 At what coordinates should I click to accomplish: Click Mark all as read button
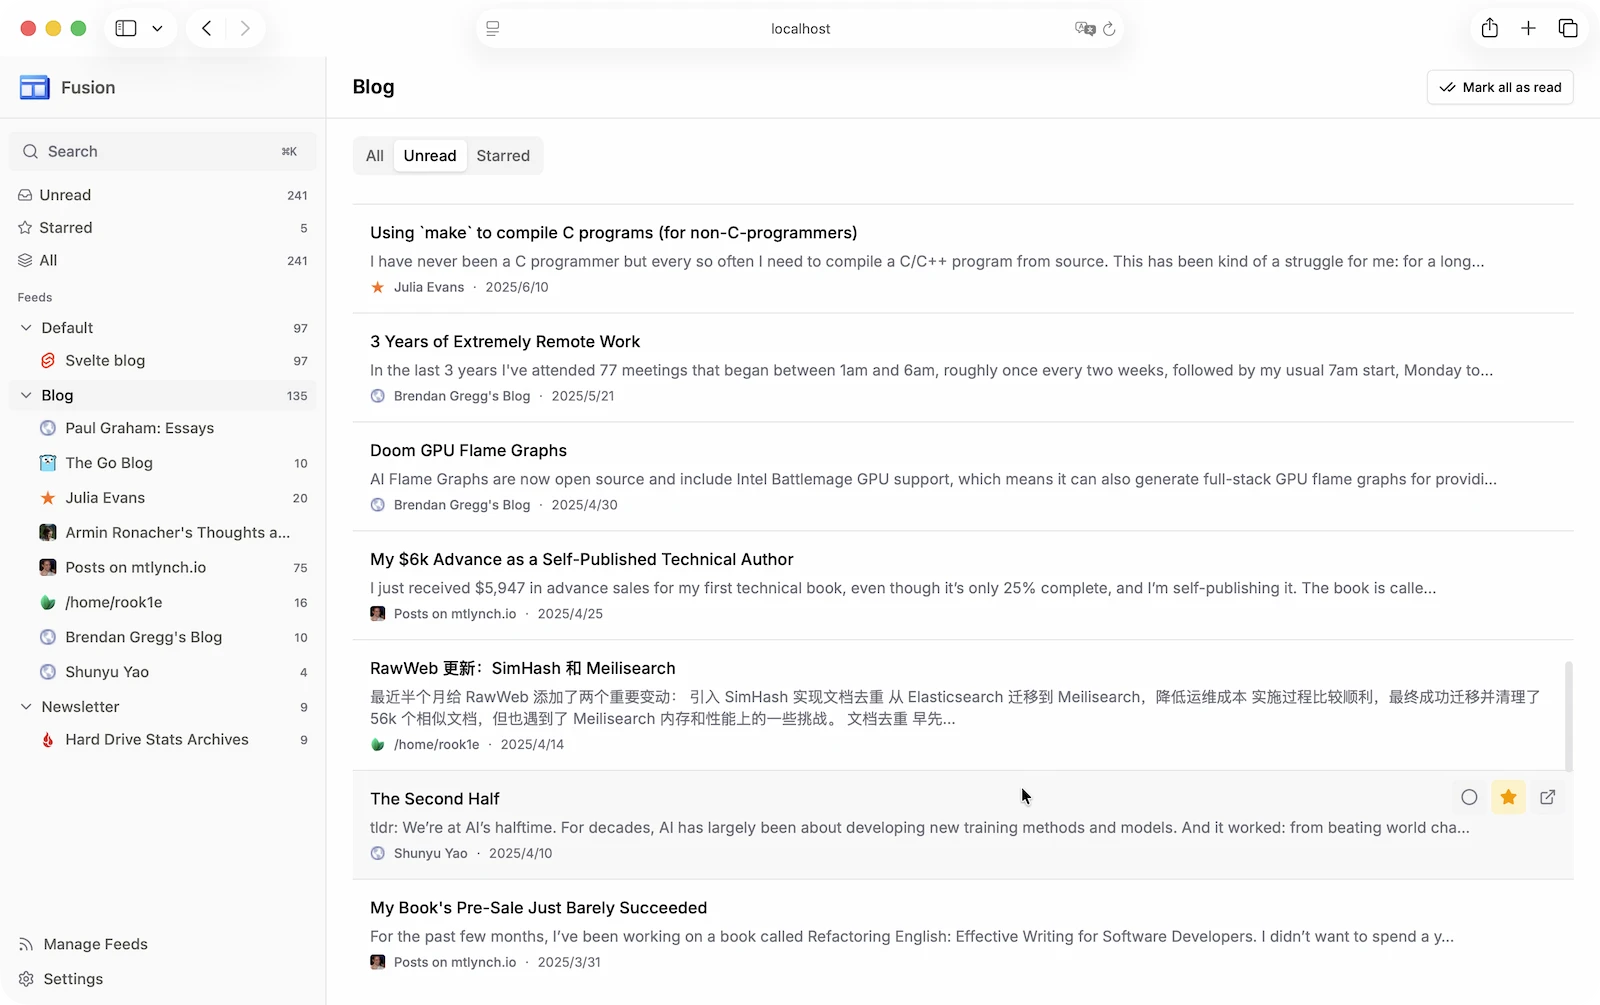click(1500, 87)
